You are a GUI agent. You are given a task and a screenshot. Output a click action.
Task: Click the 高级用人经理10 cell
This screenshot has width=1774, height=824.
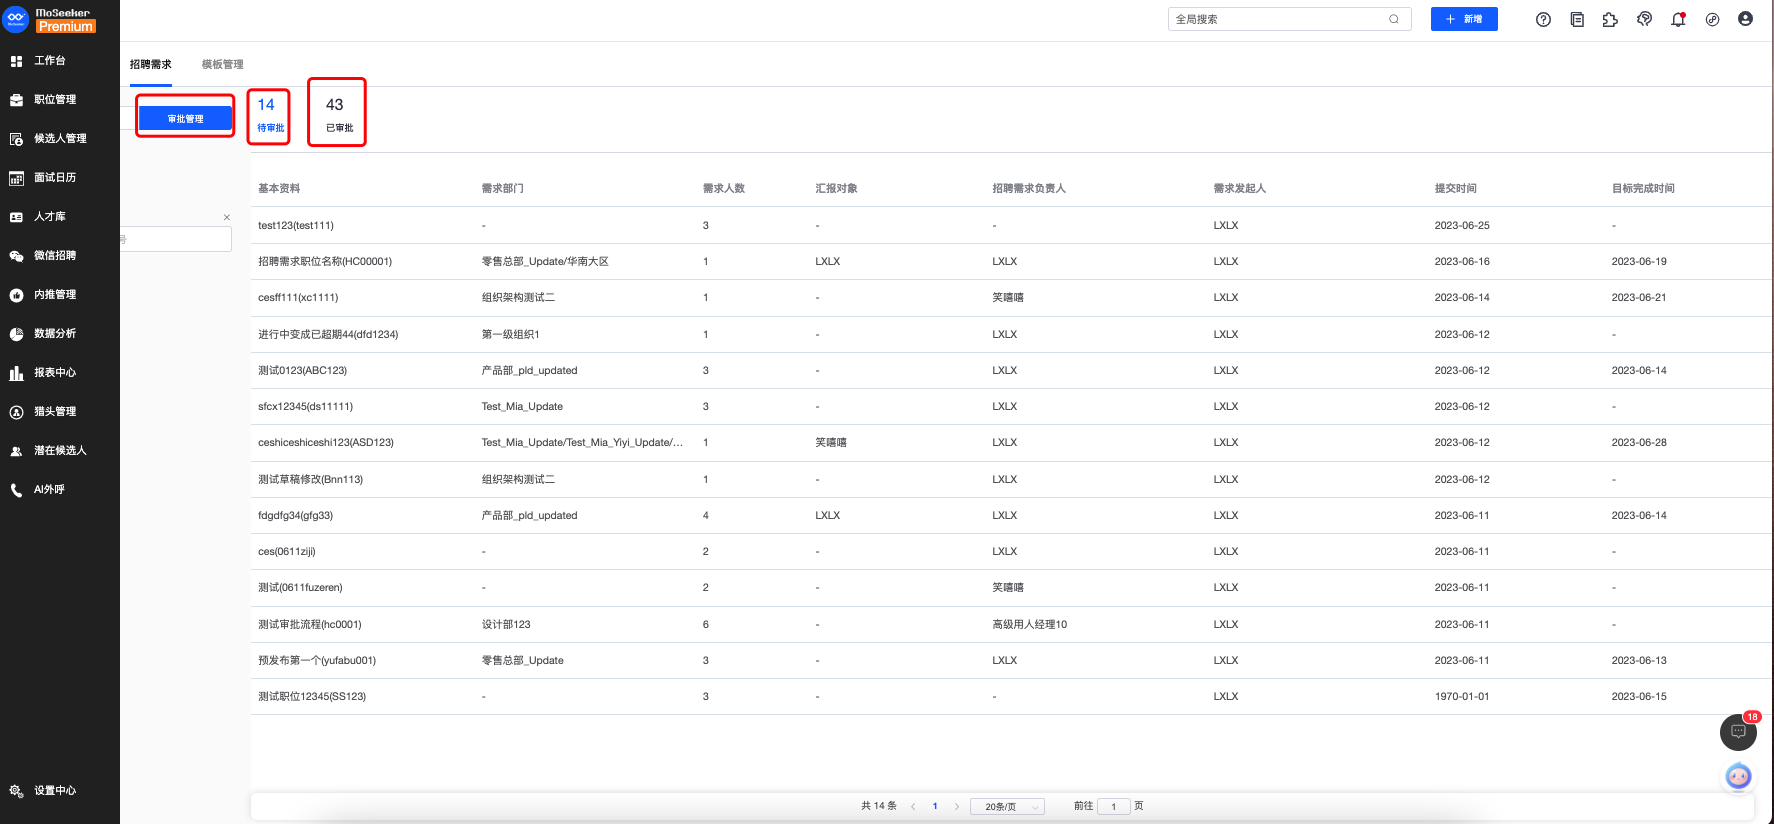[x=1029, y=625]
